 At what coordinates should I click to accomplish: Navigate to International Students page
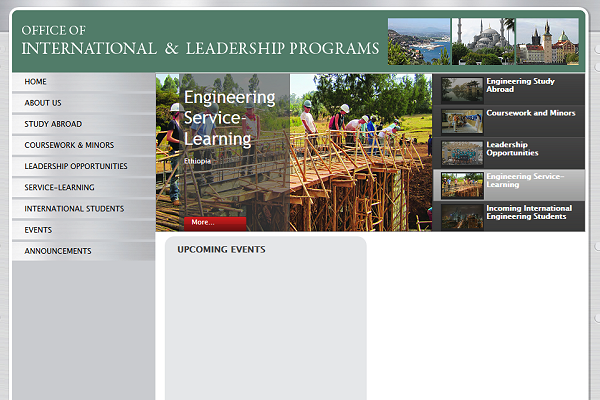pyautogui.click(x=83, y=209)
